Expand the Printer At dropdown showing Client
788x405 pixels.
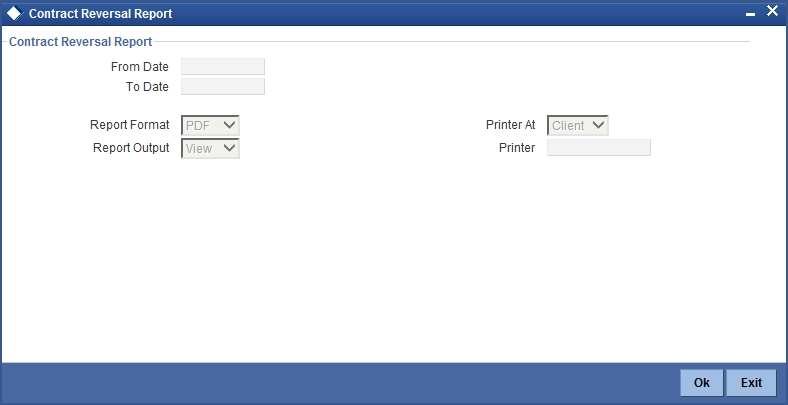click(x=577, y=125)
